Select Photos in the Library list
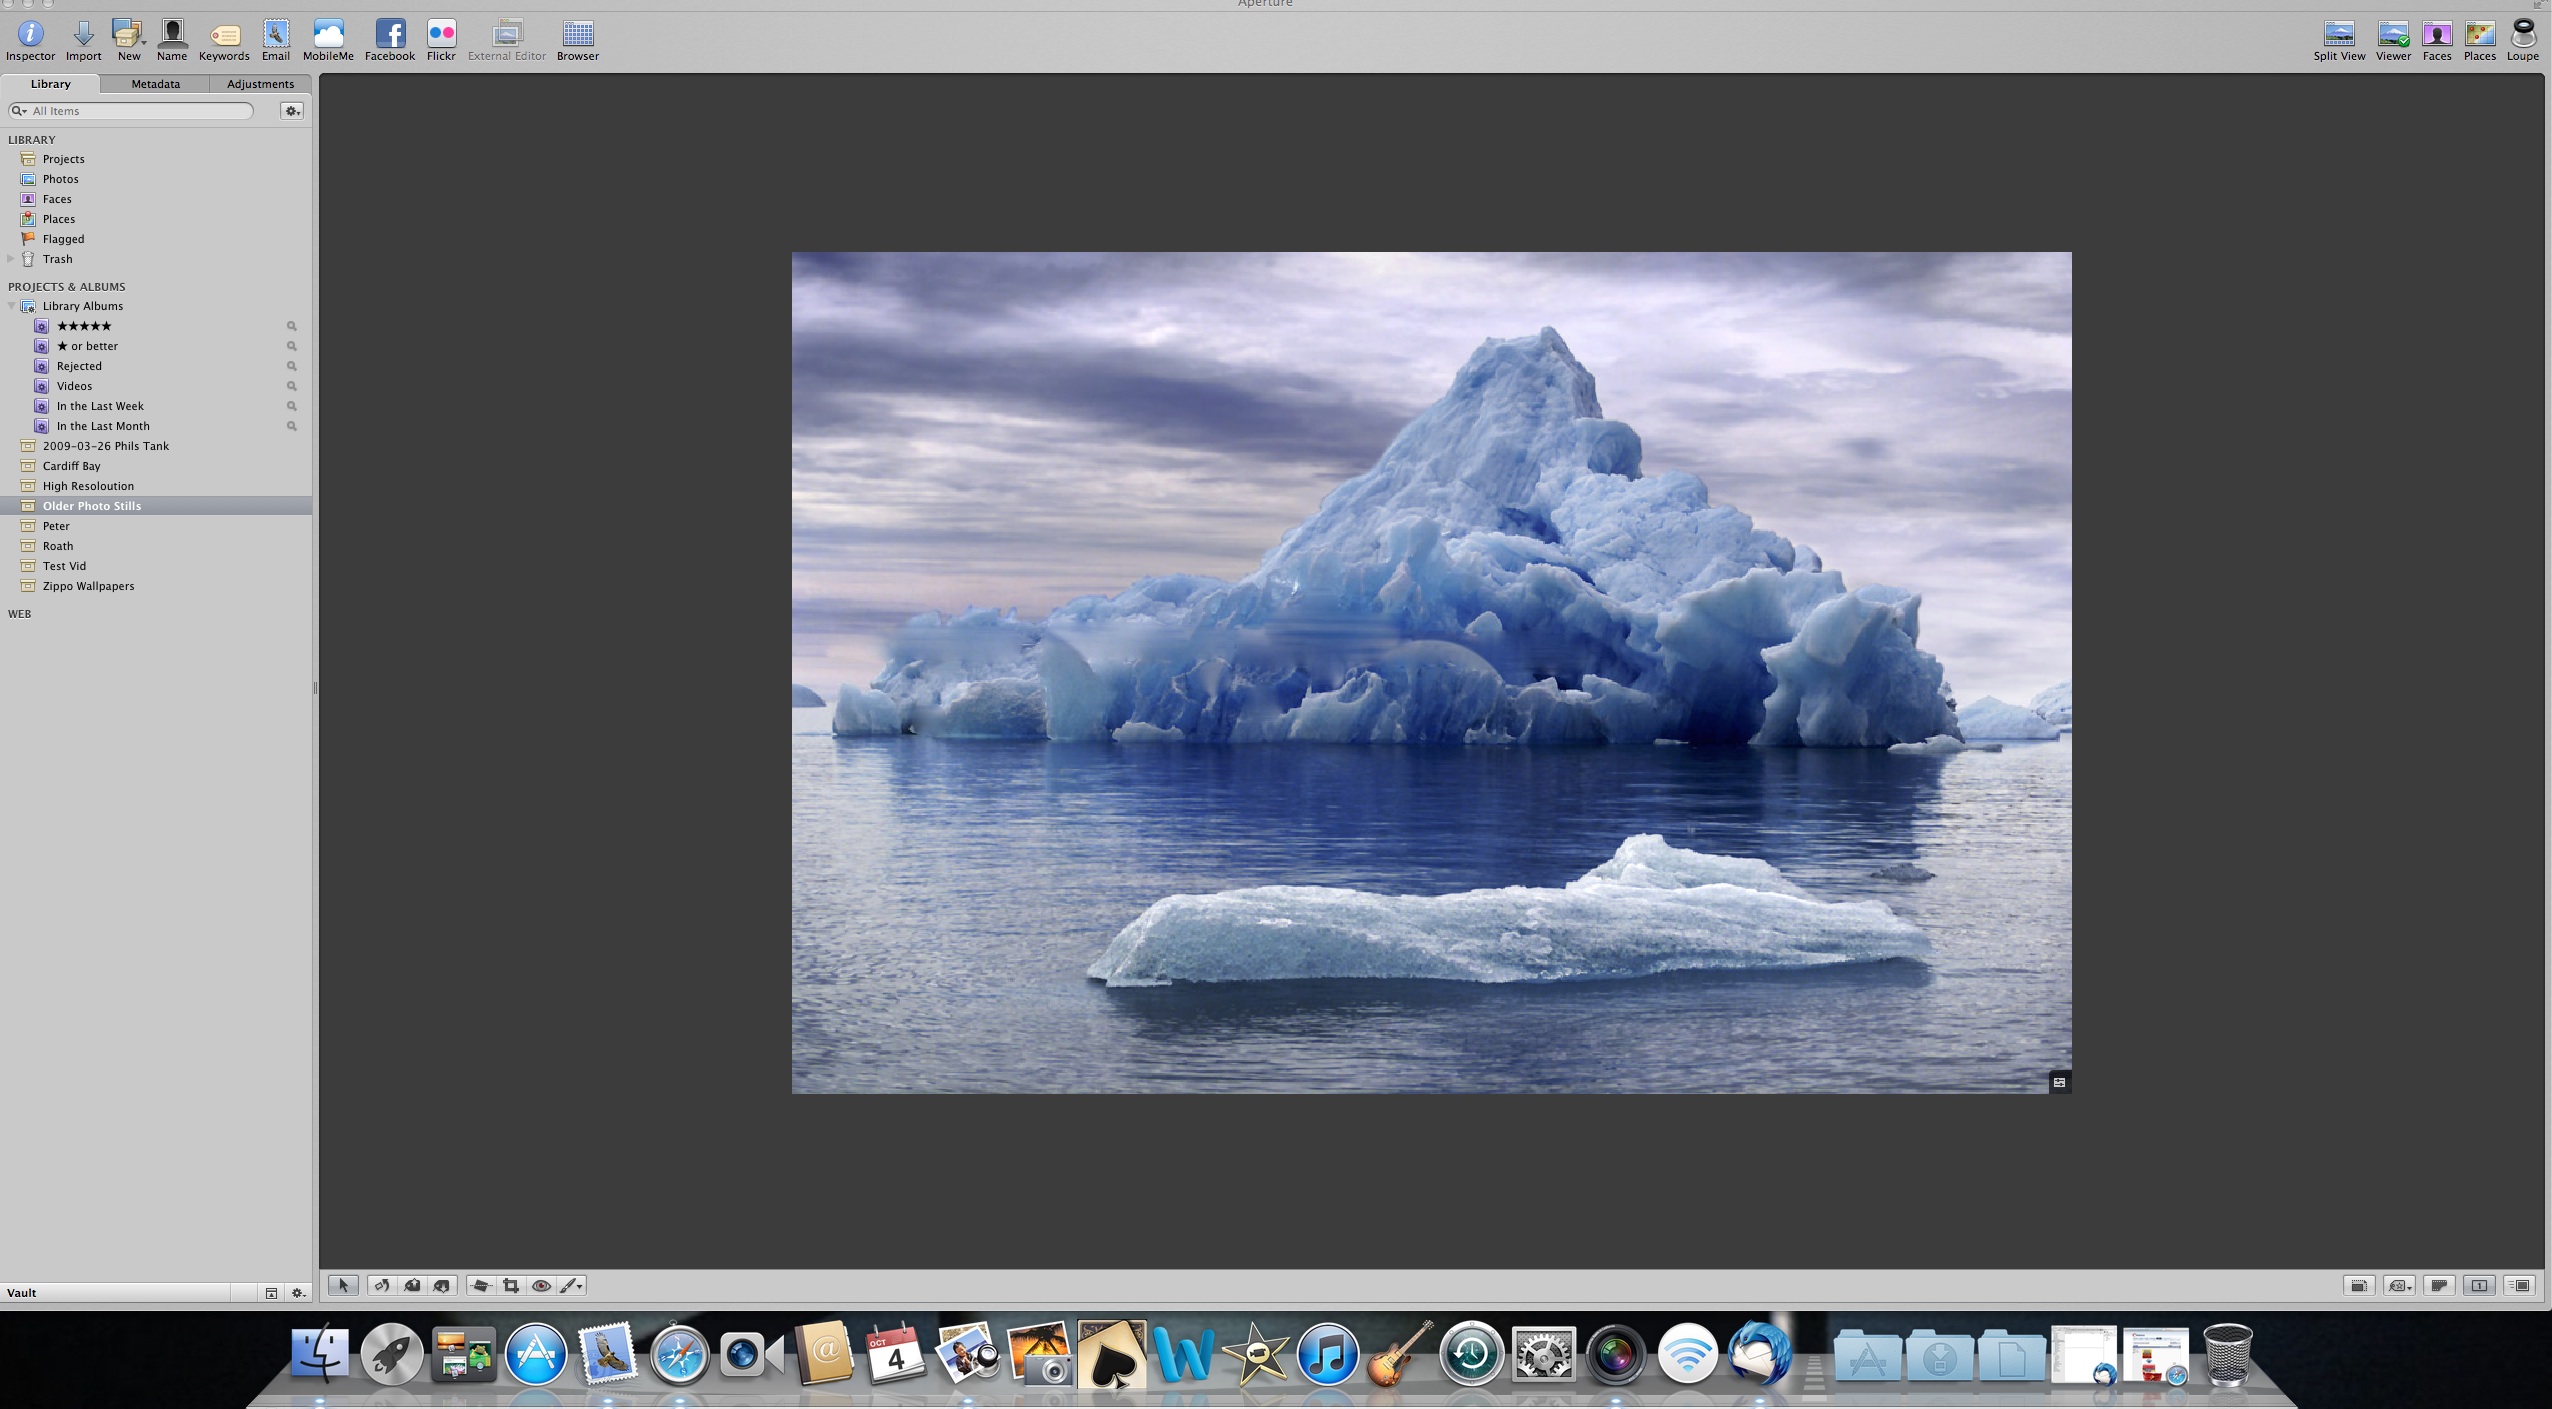The image size is (2552, 1409). click(156, 179)
